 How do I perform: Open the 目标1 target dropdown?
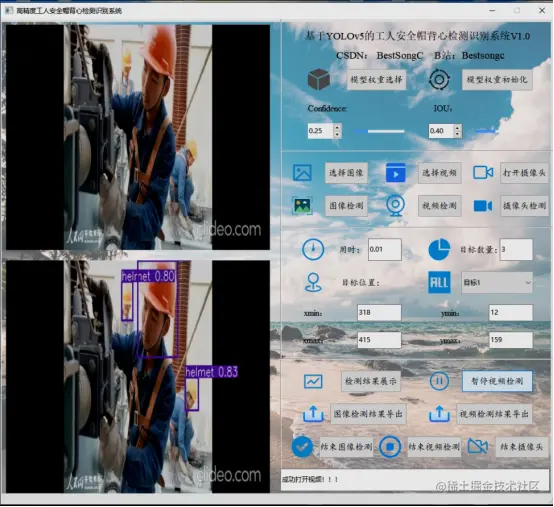(496, 283)
